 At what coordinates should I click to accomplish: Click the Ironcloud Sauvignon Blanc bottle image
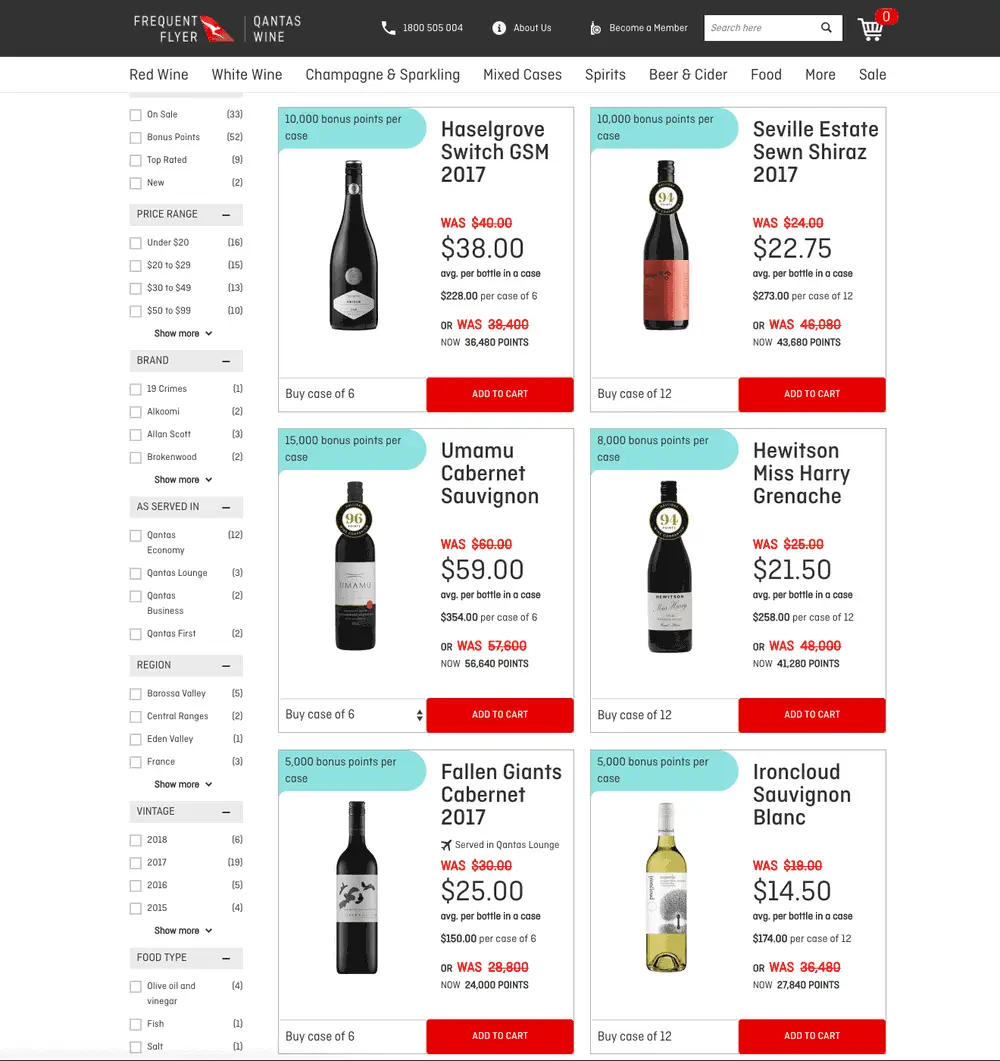[666, 887]
